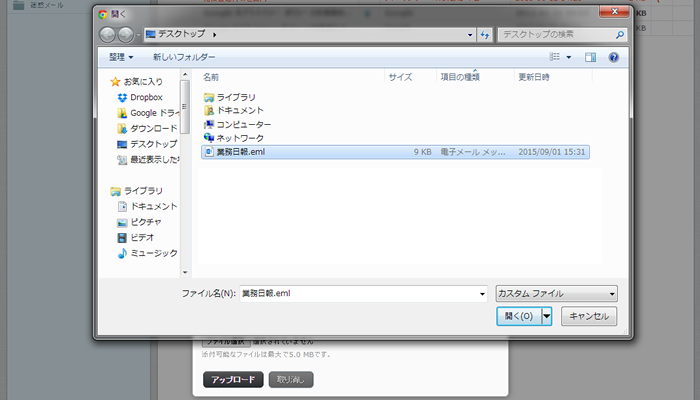Select the 業務日報.eml file
The height and width of the screenshot is (400, 700).
(x=240, y=152)
